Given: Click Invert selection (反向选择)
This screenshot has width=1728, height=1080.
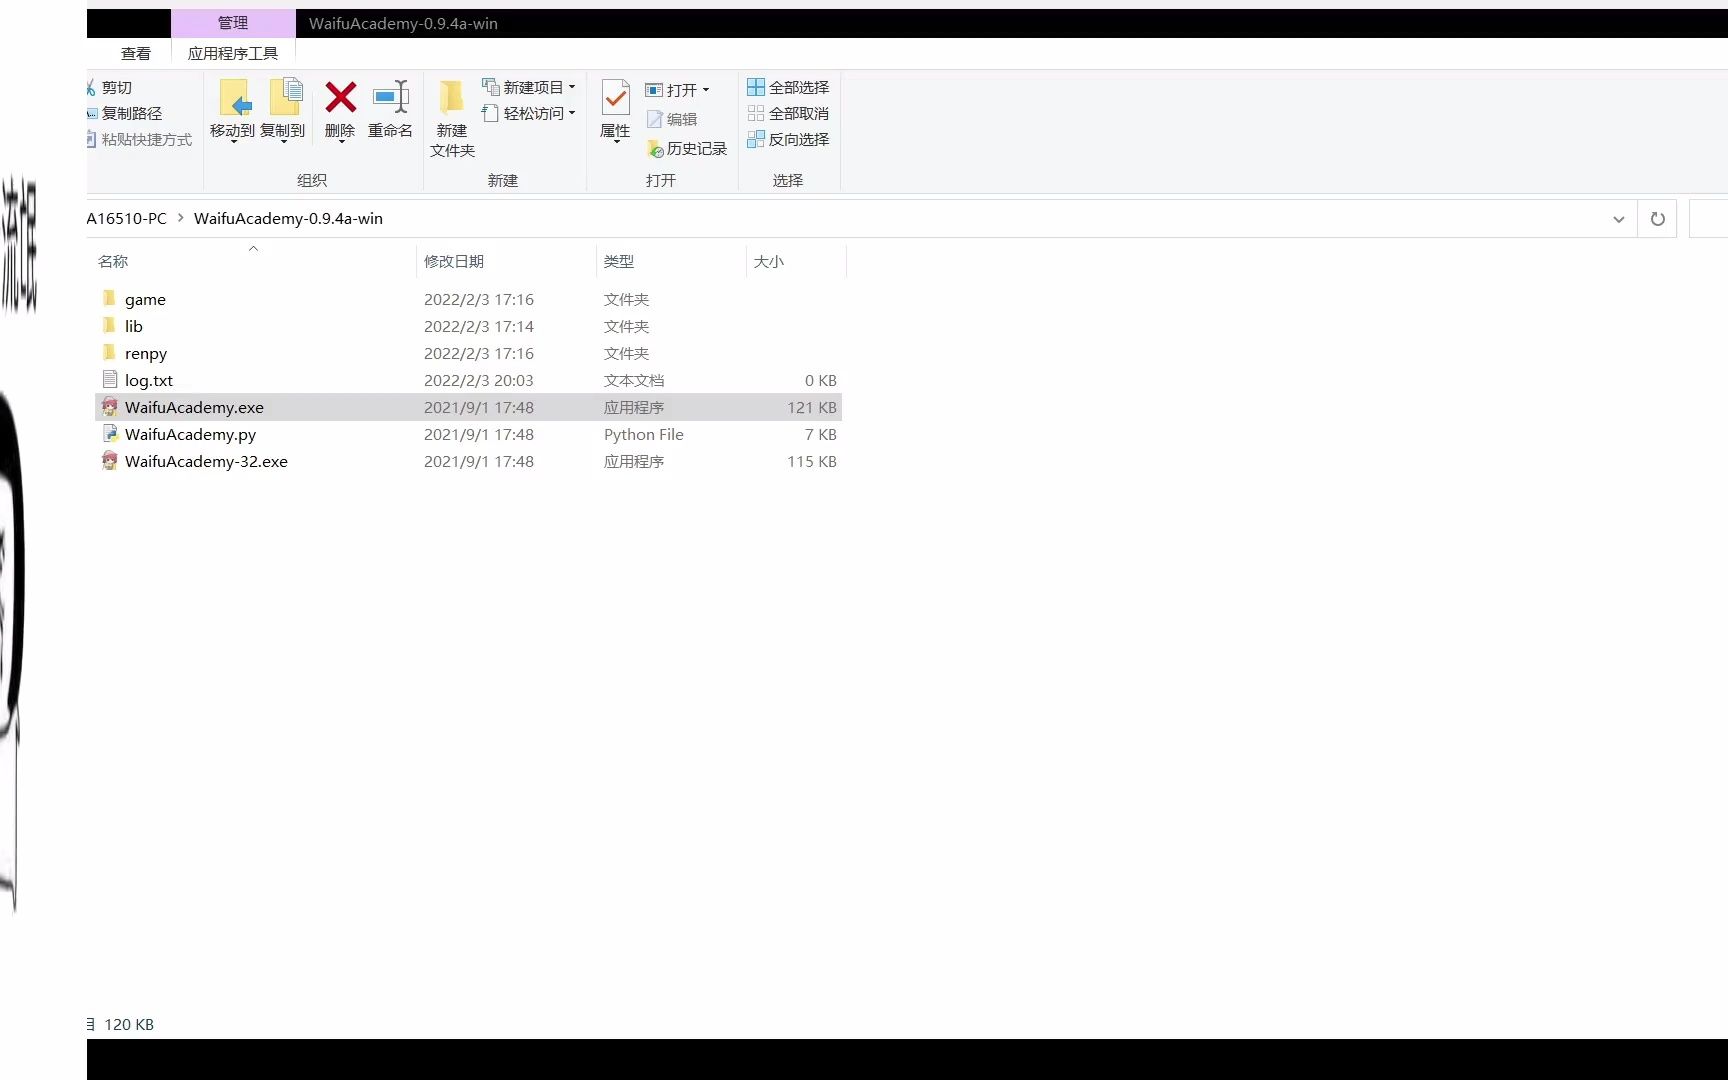Looking at the screenshot, I should click(x=788, y=140).
